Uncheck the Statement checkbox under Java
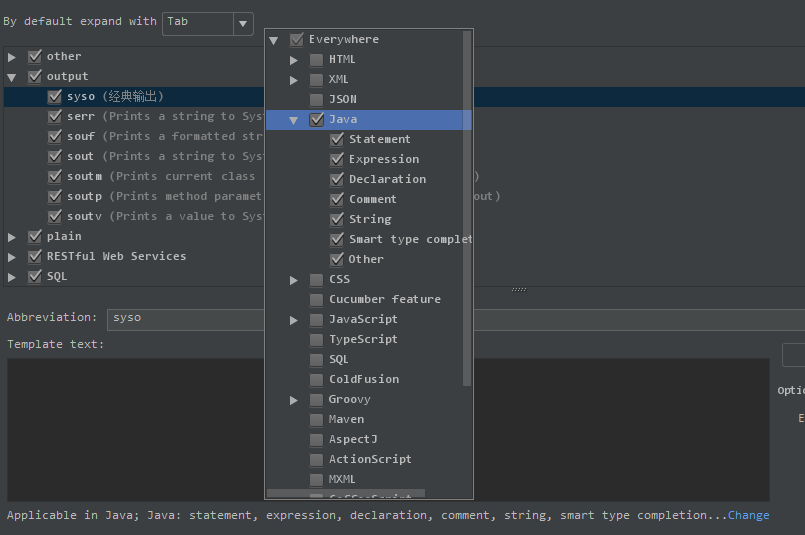The image size is (805, 535). [x=336, y=140]
